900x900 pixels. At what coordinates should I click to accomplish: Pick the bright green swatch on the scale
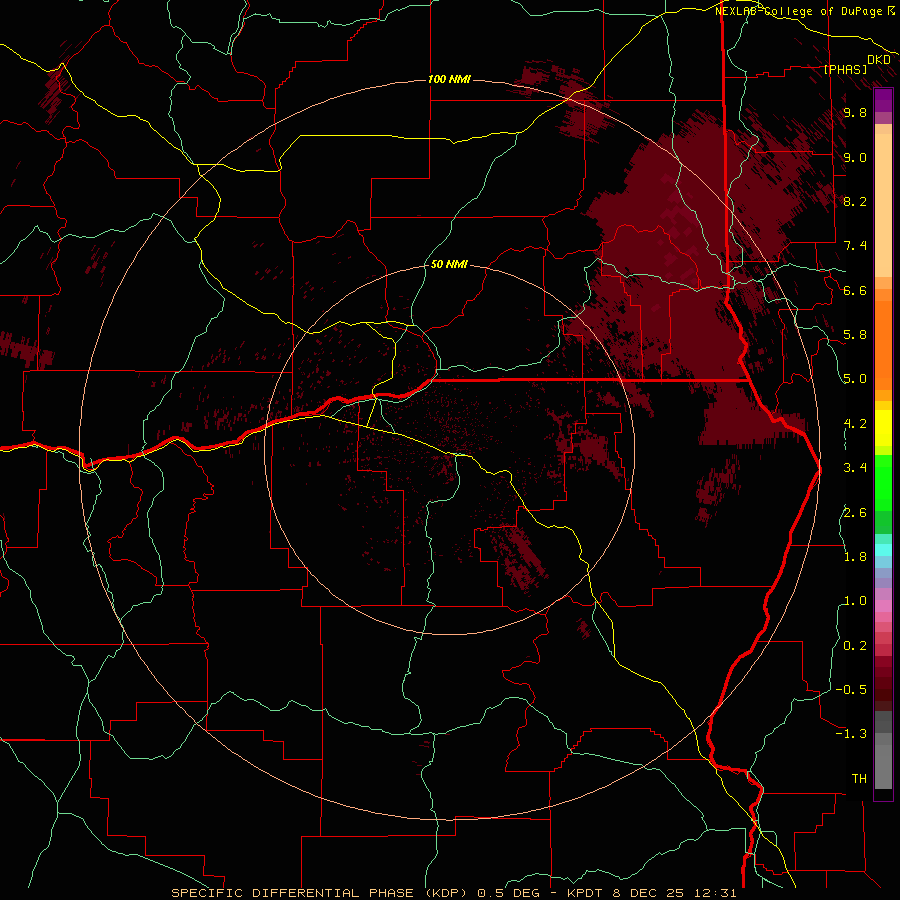pyautogui.click(x=883, y=482)
